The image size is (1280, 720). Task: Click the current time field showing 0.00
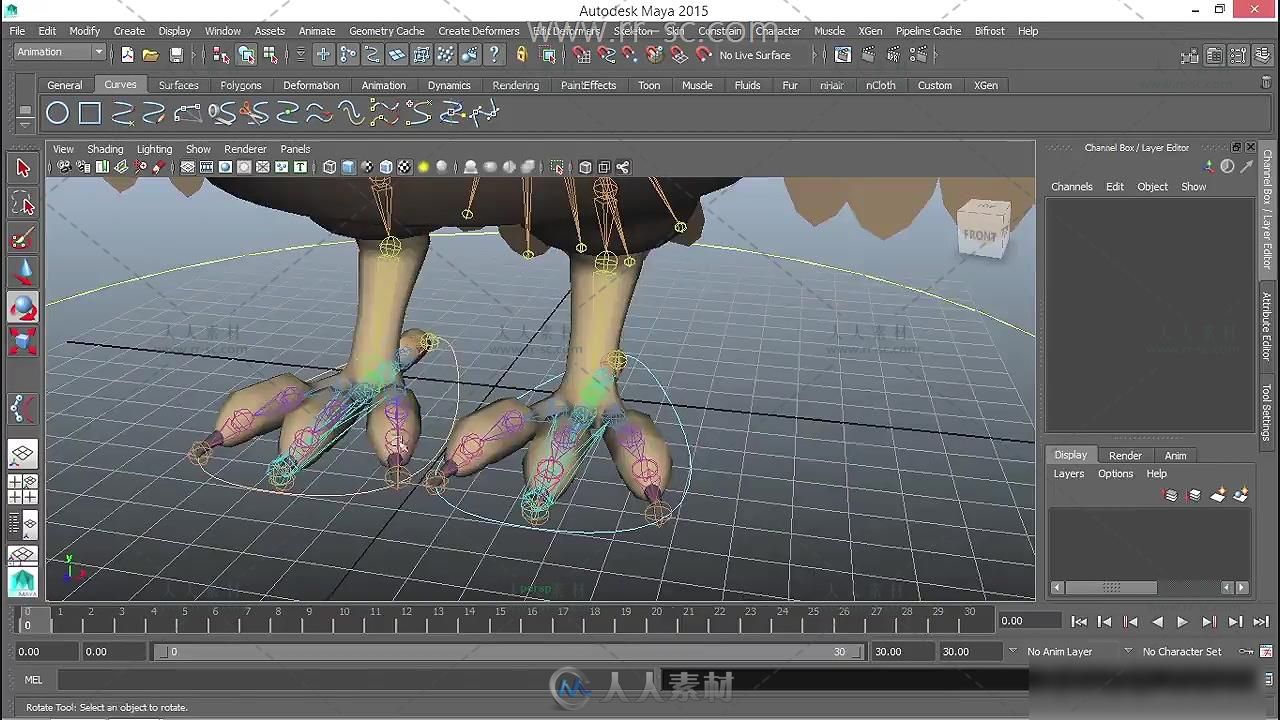coord(1029,621)
